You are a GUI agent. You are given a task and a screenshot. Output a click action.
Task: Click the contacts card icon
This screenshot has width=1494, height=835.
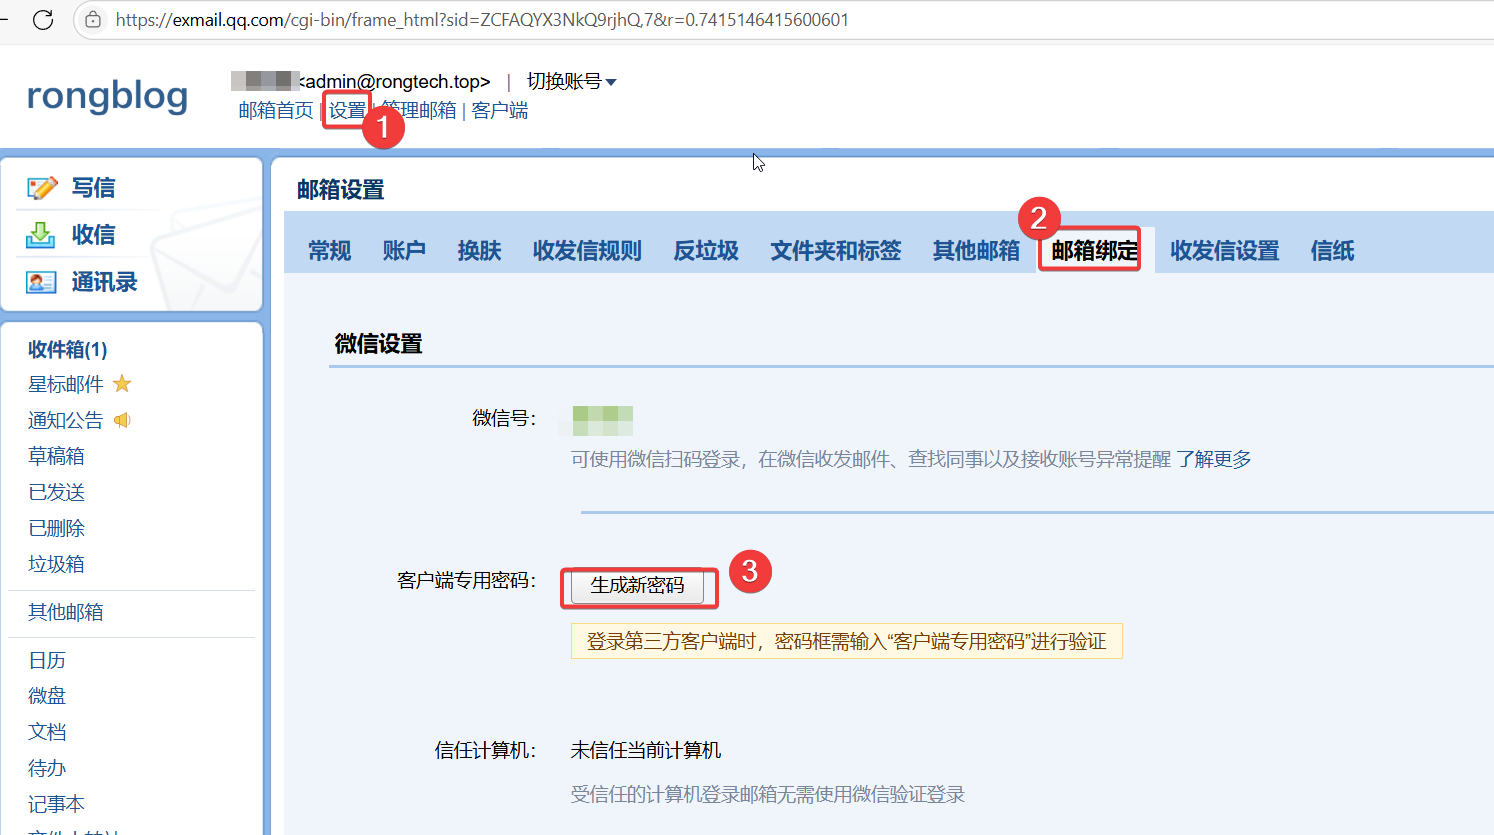41,283
